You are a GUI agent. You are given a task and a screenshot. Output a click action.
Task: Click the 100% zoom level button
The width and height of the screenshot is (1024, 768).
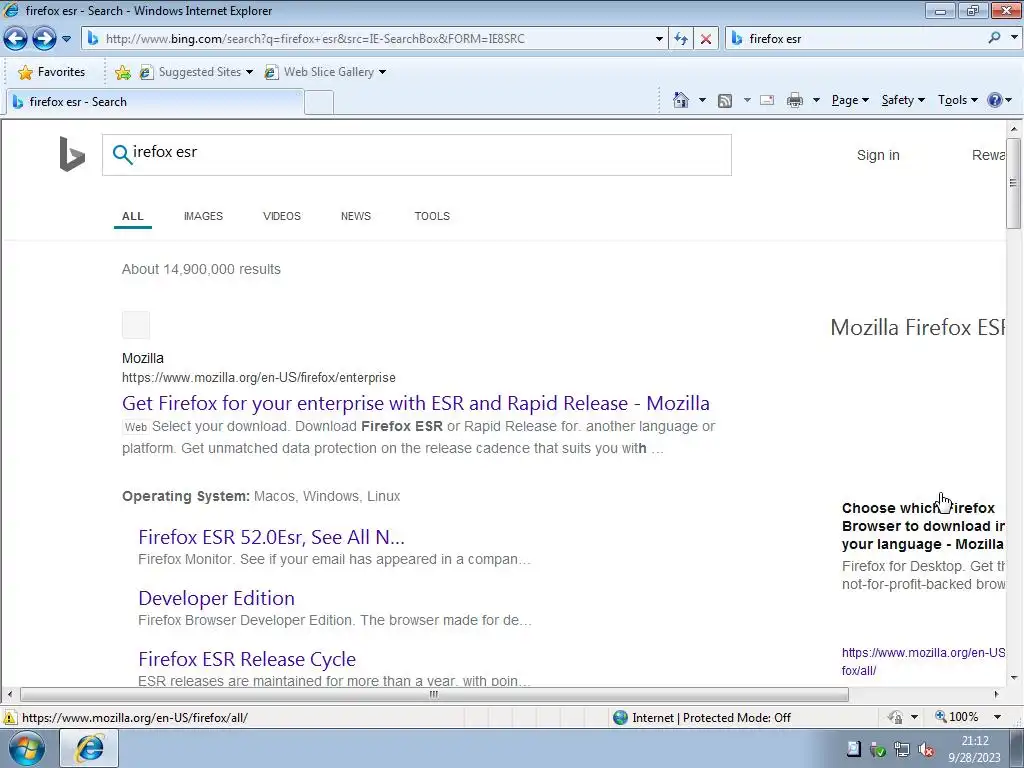[x=957, y=717]
